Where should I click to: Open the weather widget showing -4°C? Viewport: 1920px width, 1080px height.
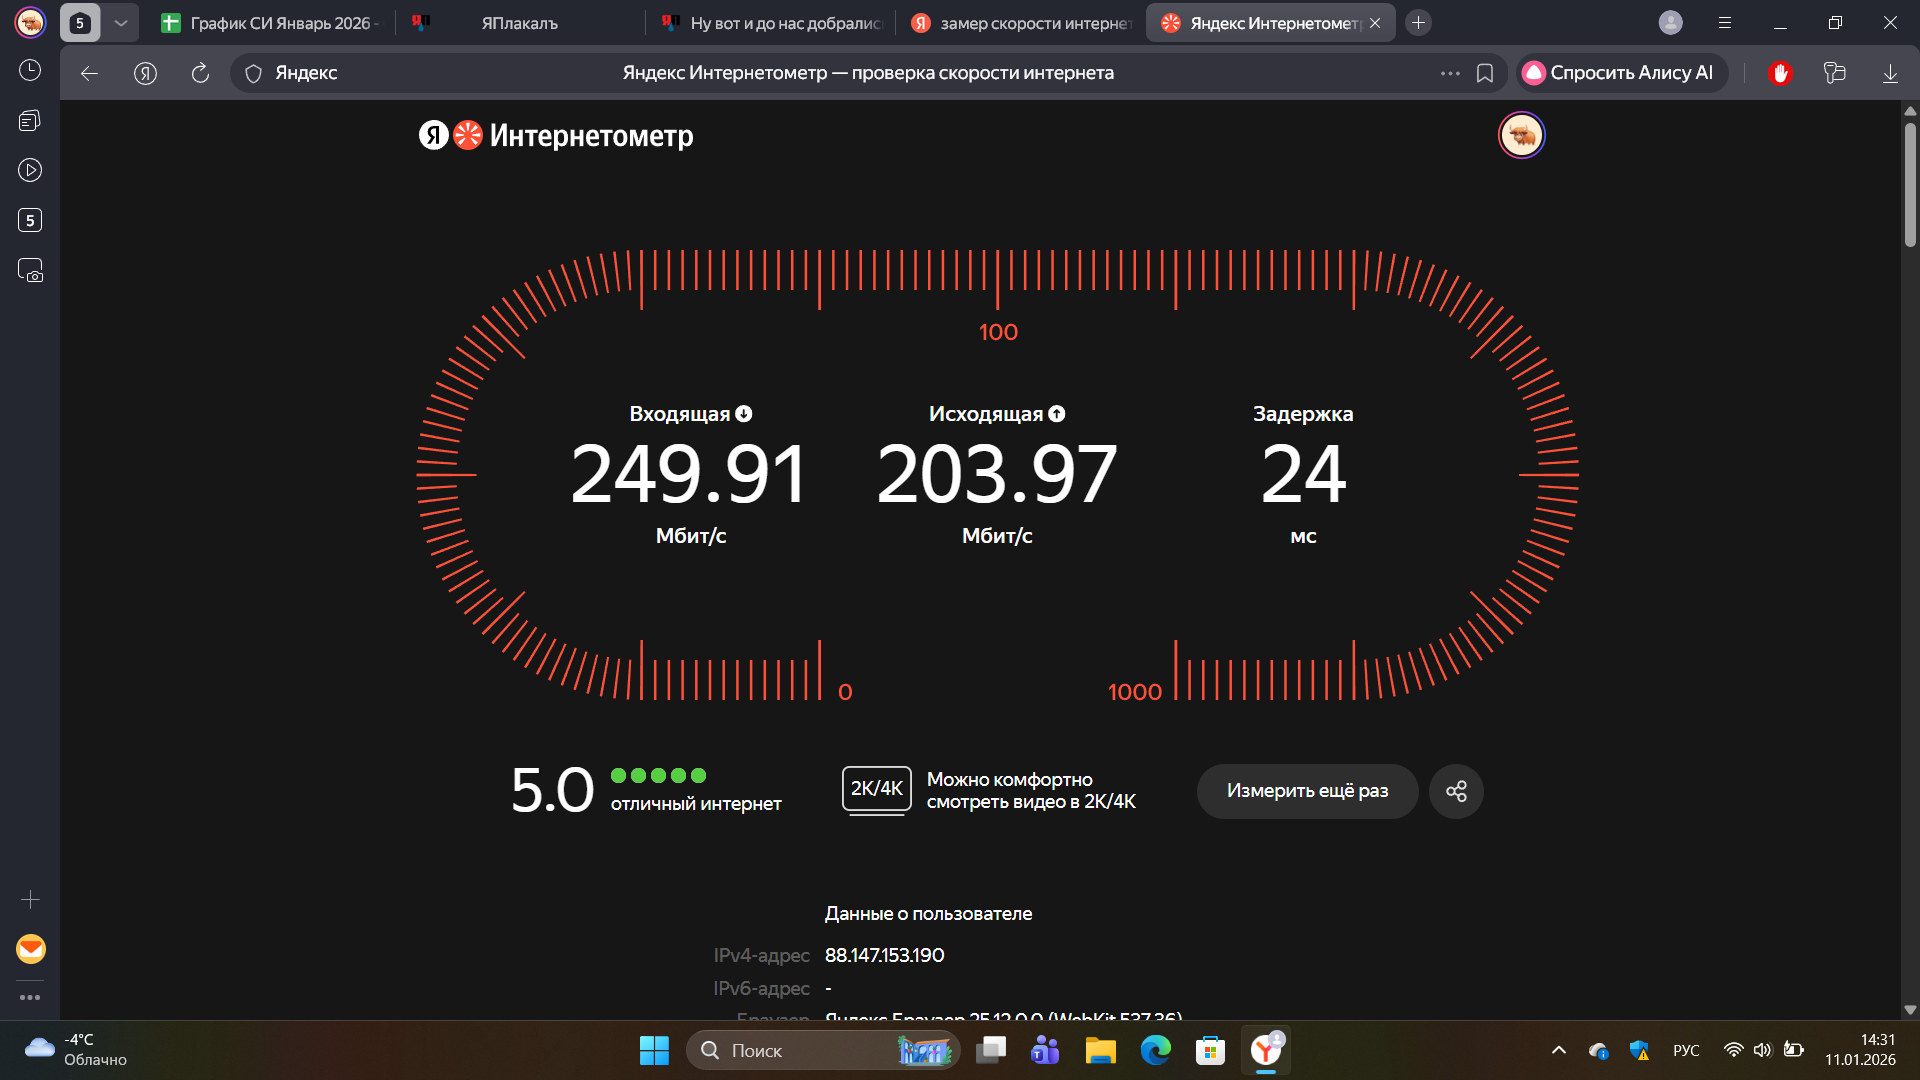pyautogui.click(x=76, y=1050)
